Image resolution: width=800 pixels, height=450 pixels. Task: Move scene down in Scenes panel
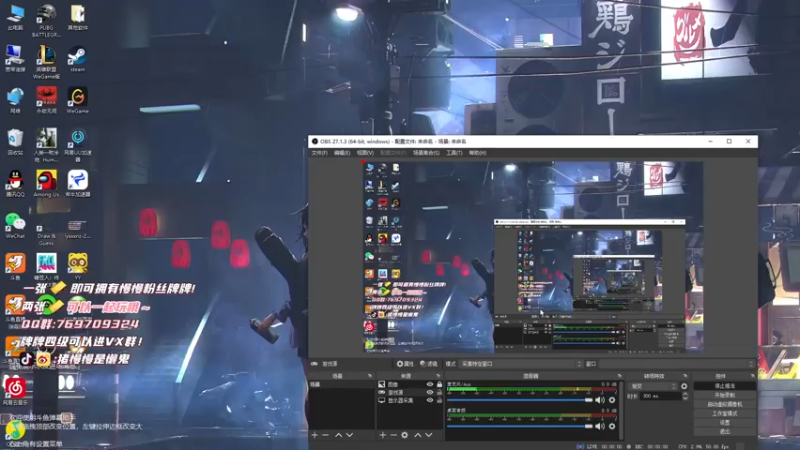pyautogui.click(x=349, y=435)
